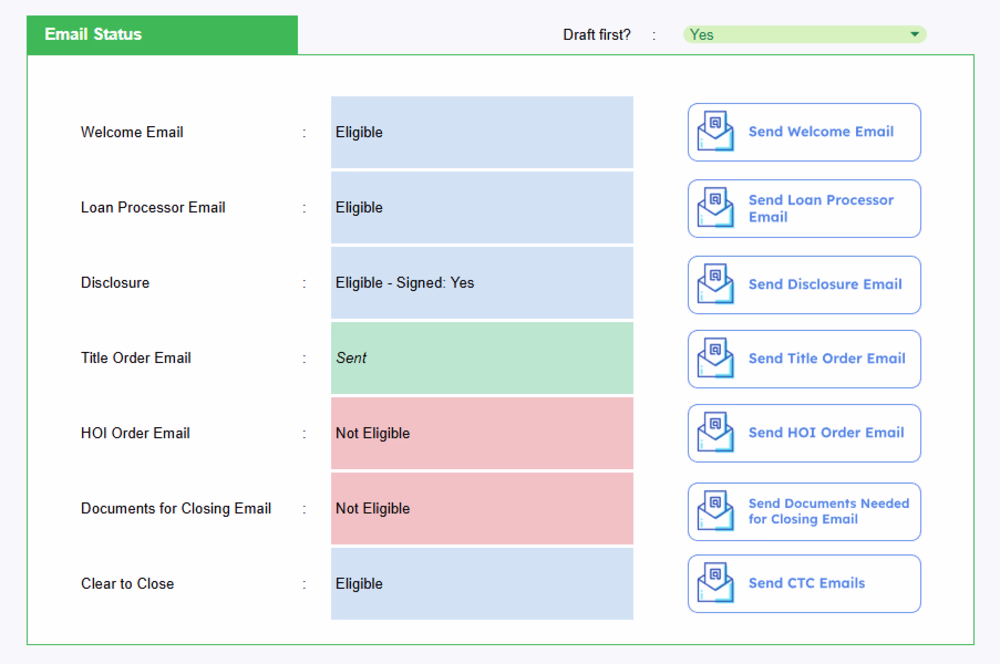
Task: Select the Email Status tab header
Action: coord(162,34)
